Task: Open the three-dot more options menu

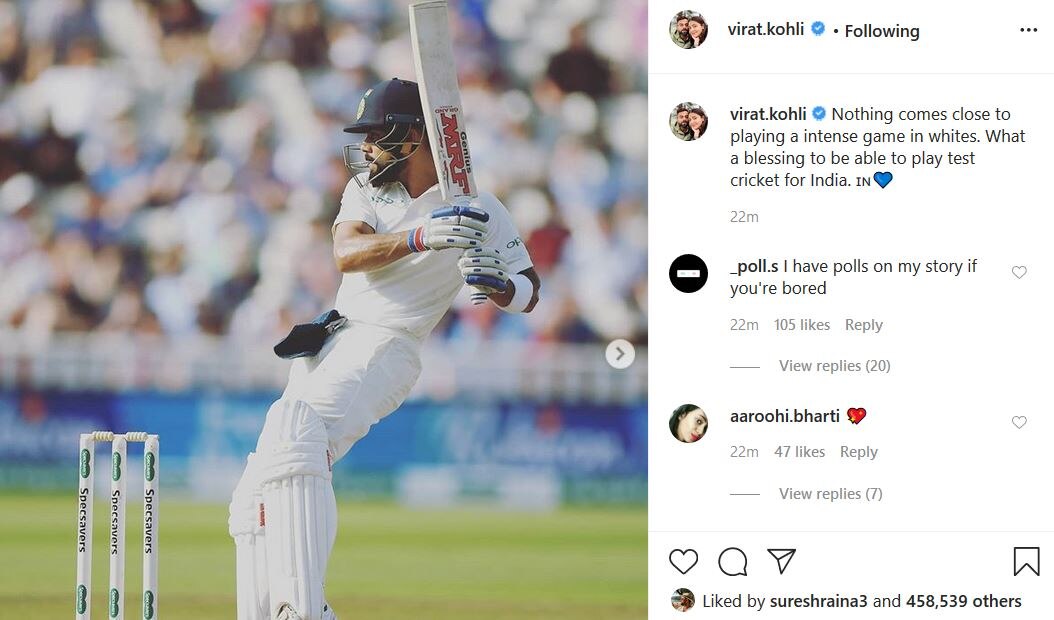Action: click(x=1028, y=30)
